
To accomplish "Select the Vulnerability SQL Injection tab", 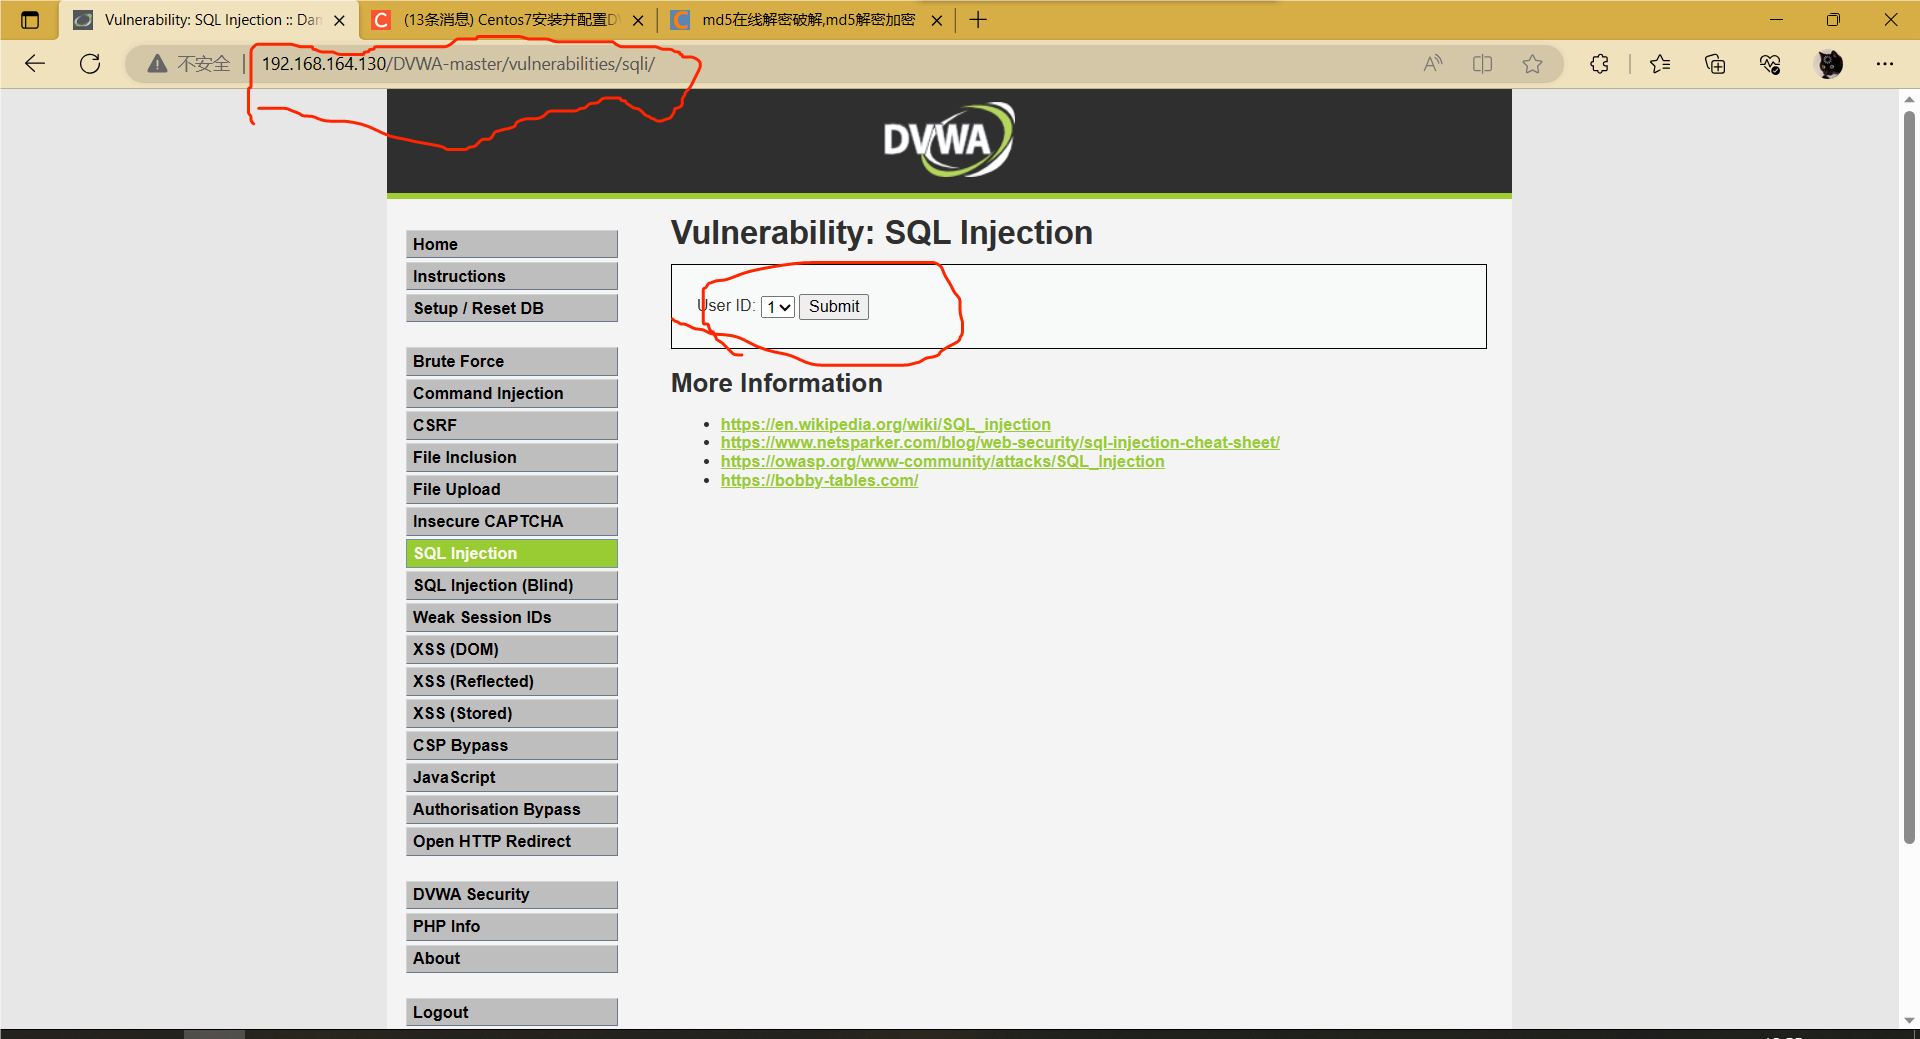I will 208,20.
